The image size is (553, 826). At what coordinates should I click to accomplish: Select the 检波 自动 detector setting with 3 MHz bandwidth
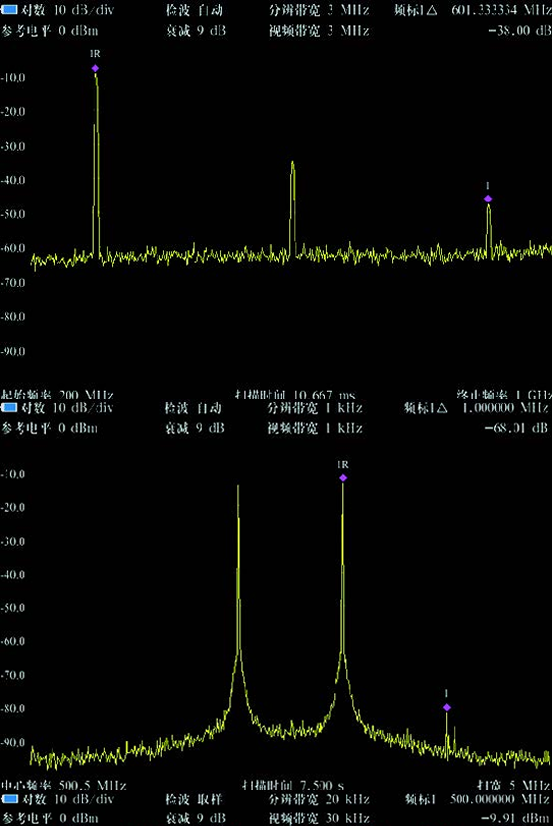click(194, 10)
